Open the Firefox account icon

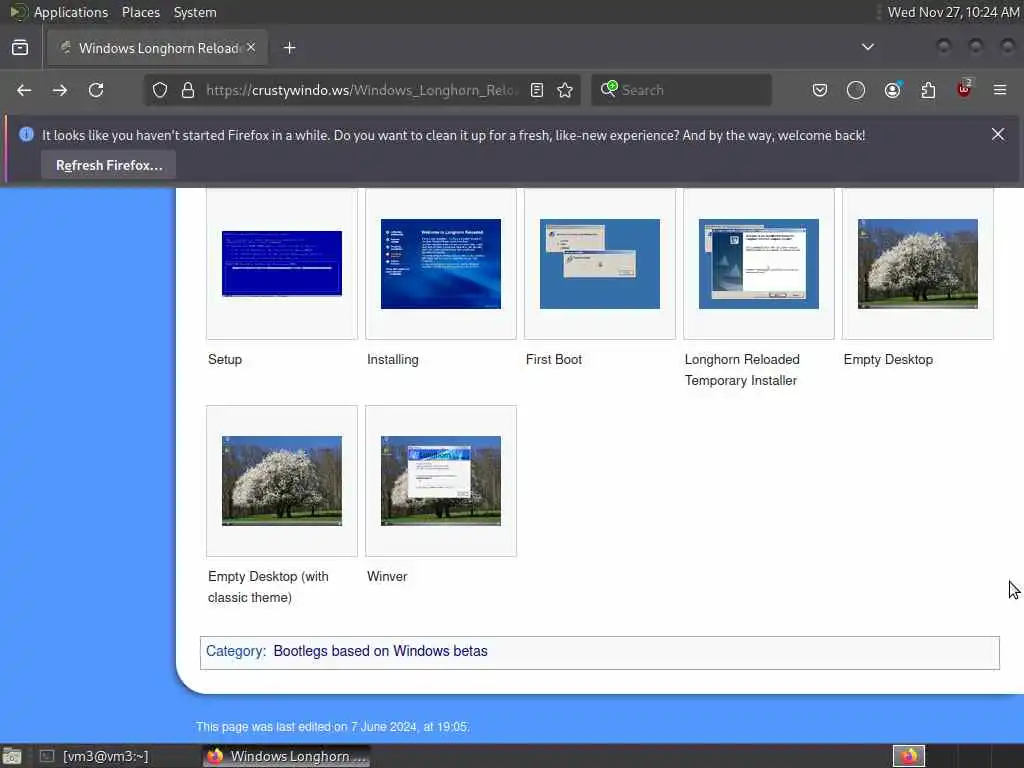tap(892, 90)
